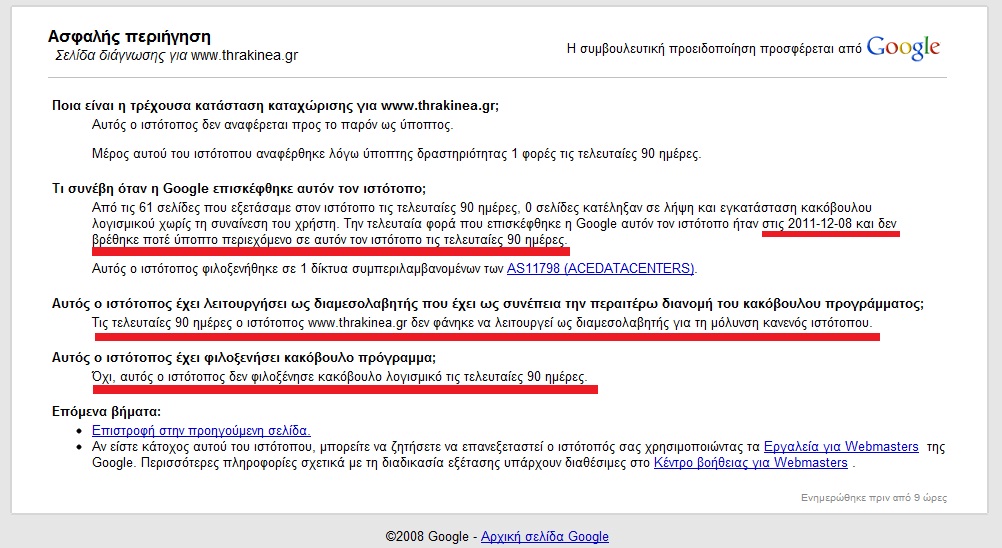Click the line starting 'Από τις 61 σελίδες'

pos(482,208)
